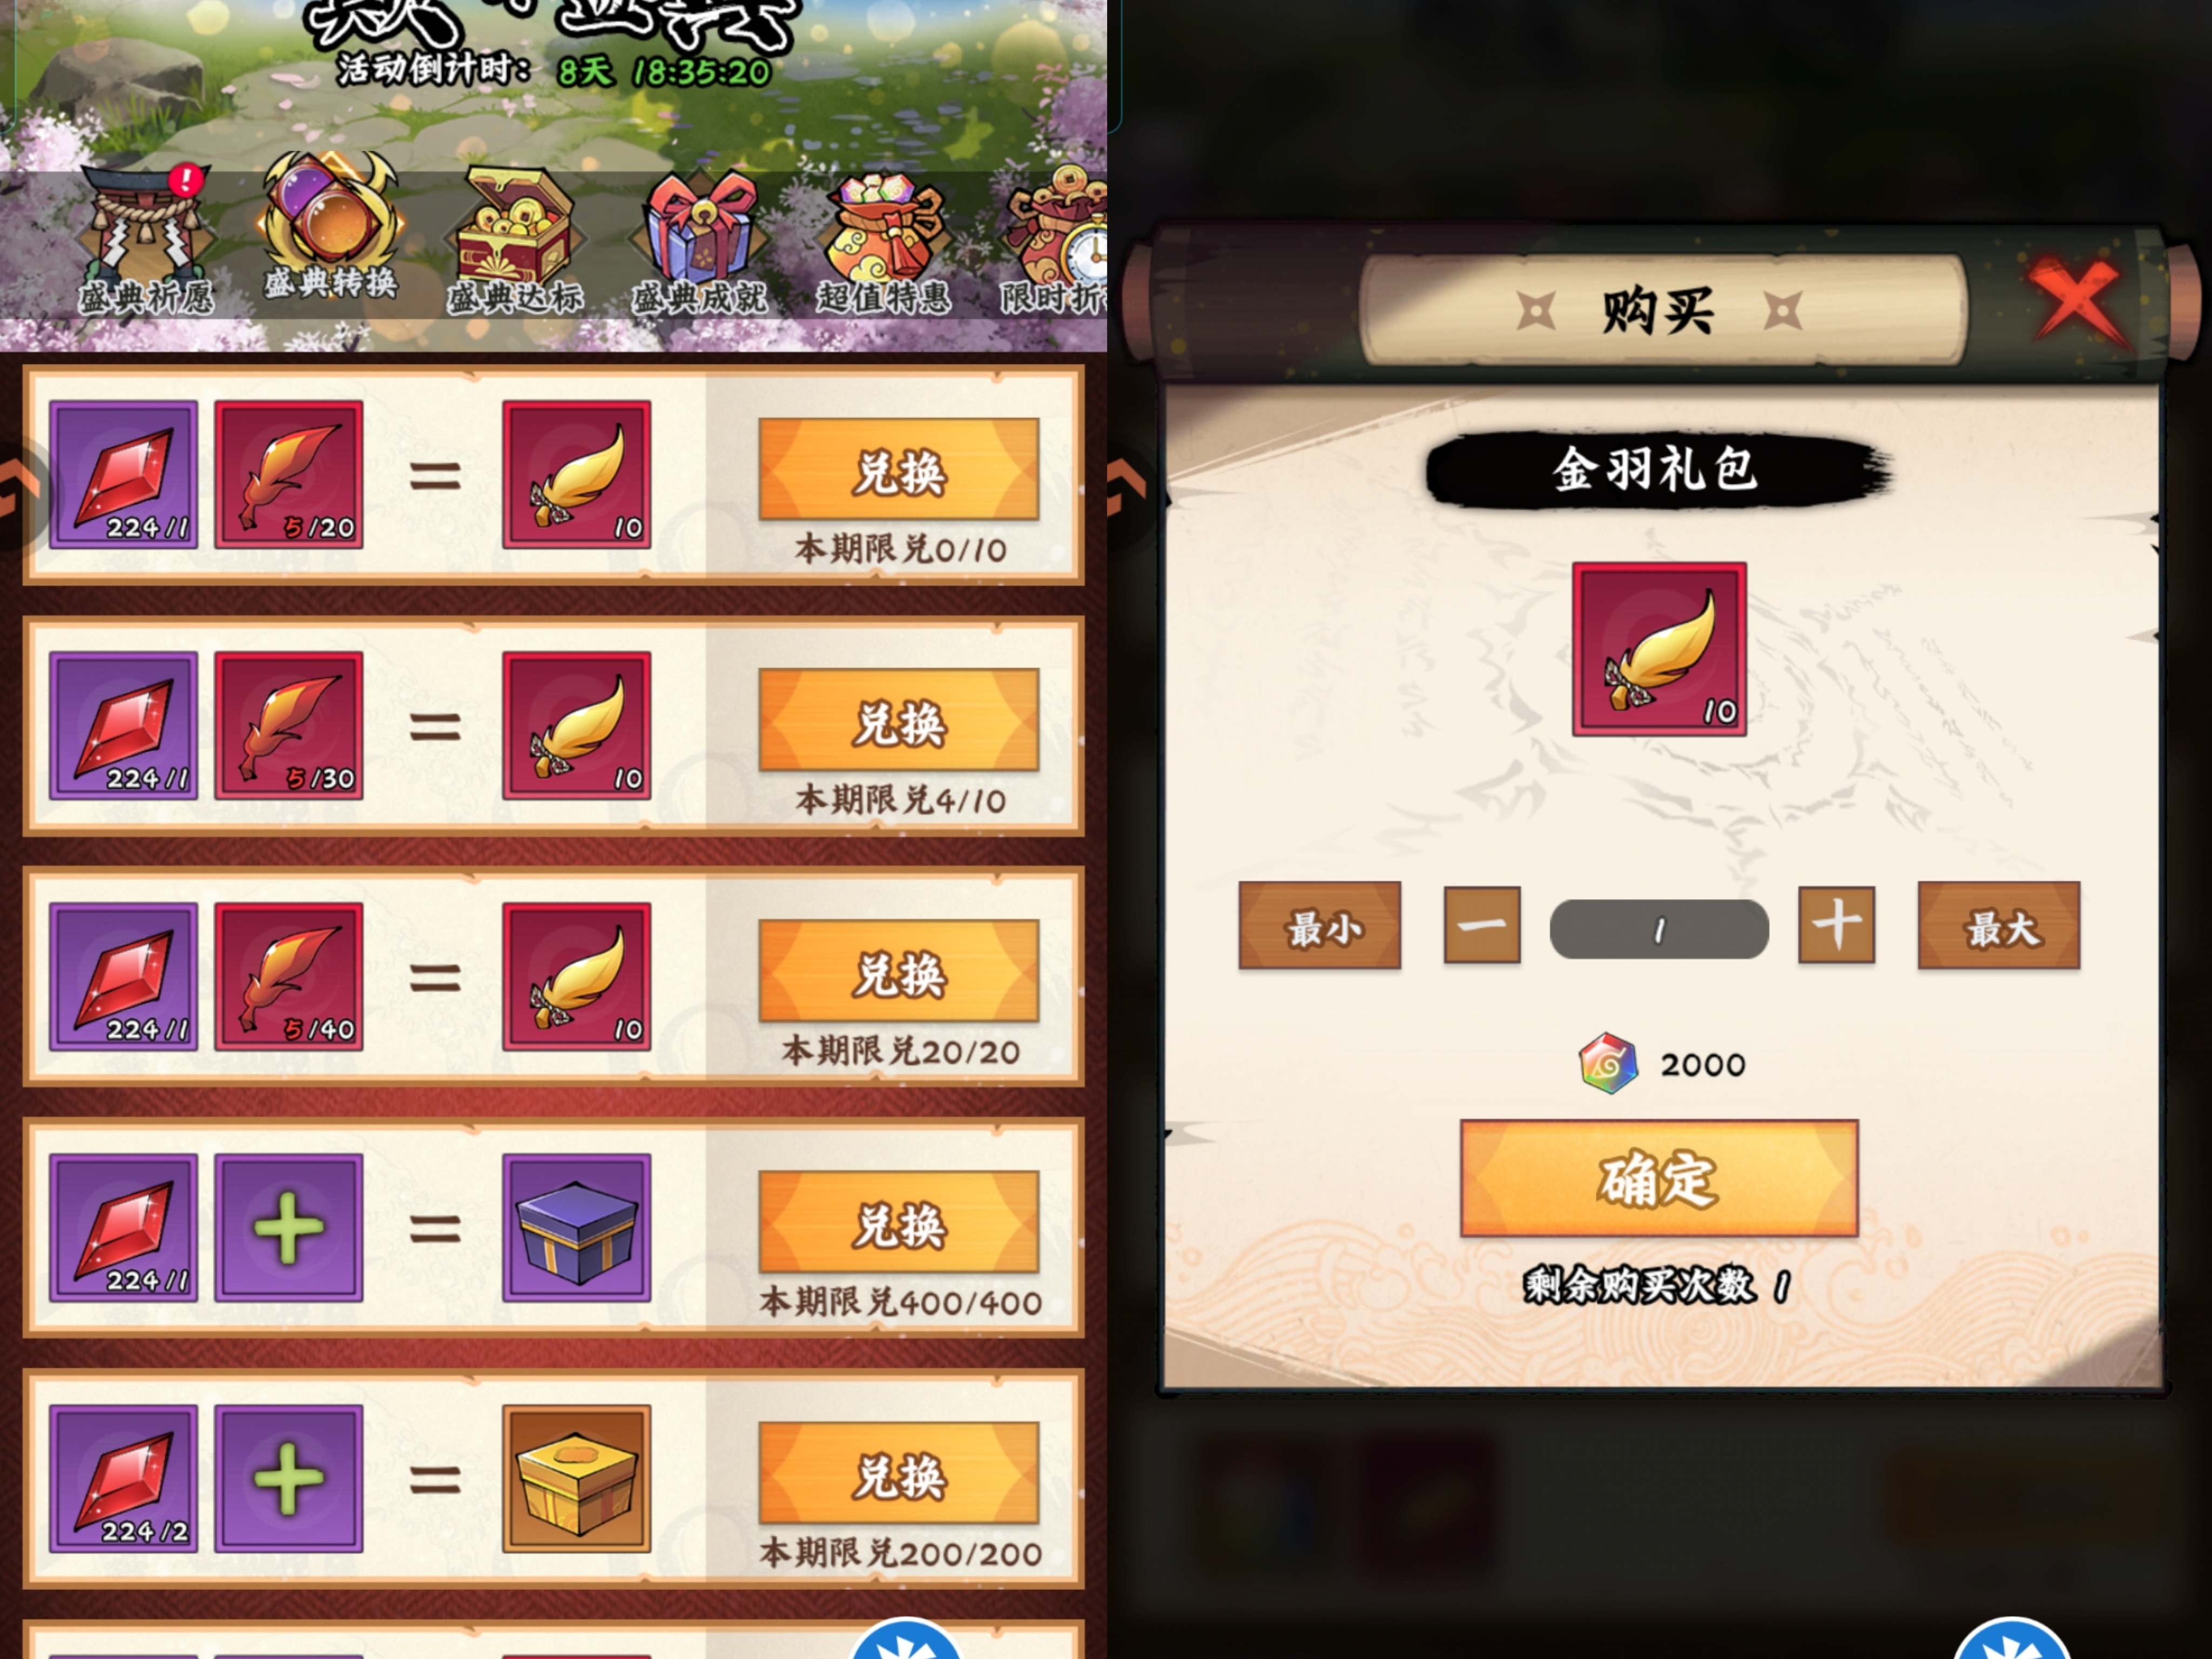Screen dimensions: 2212x1659
Task: Open the 盛典成就 gift box icon
Action: click(x=699, y=240)
